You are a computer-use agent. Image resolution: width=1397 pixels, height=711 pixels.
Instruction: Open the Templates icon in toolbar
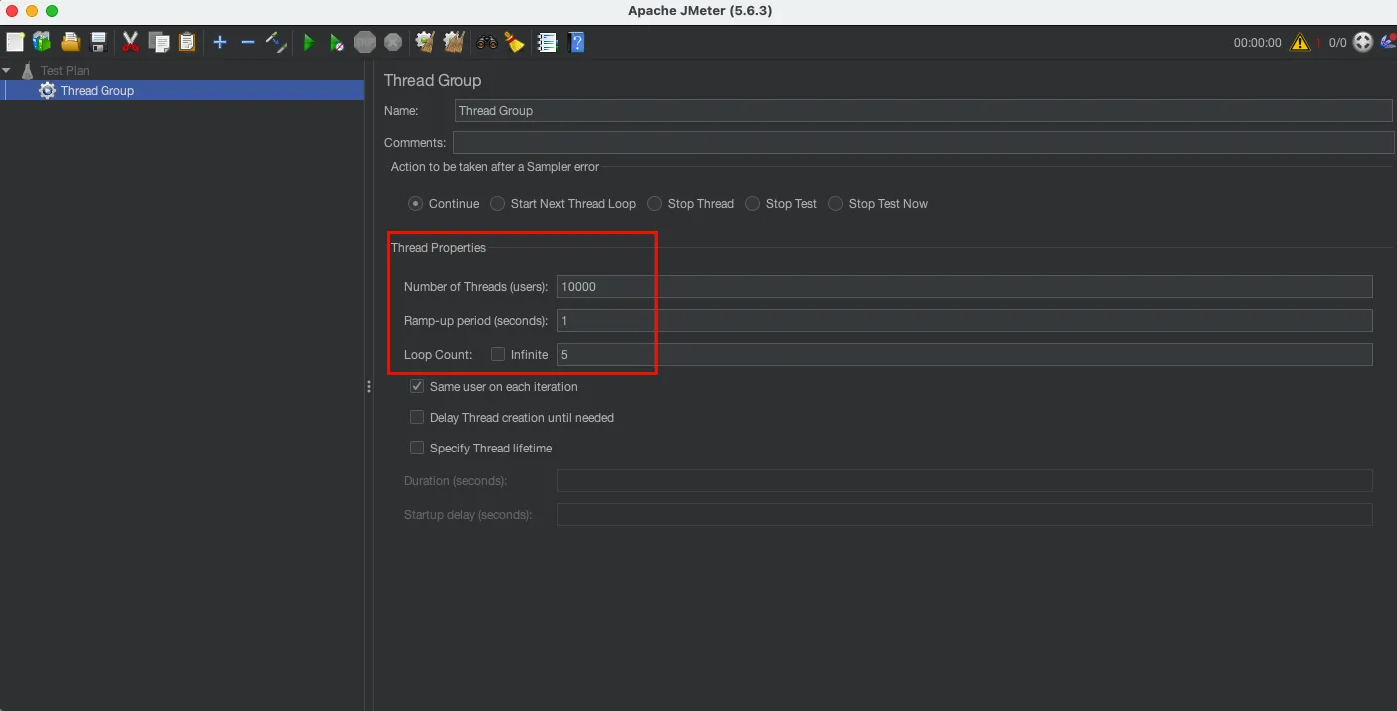[x=42, y=42]
